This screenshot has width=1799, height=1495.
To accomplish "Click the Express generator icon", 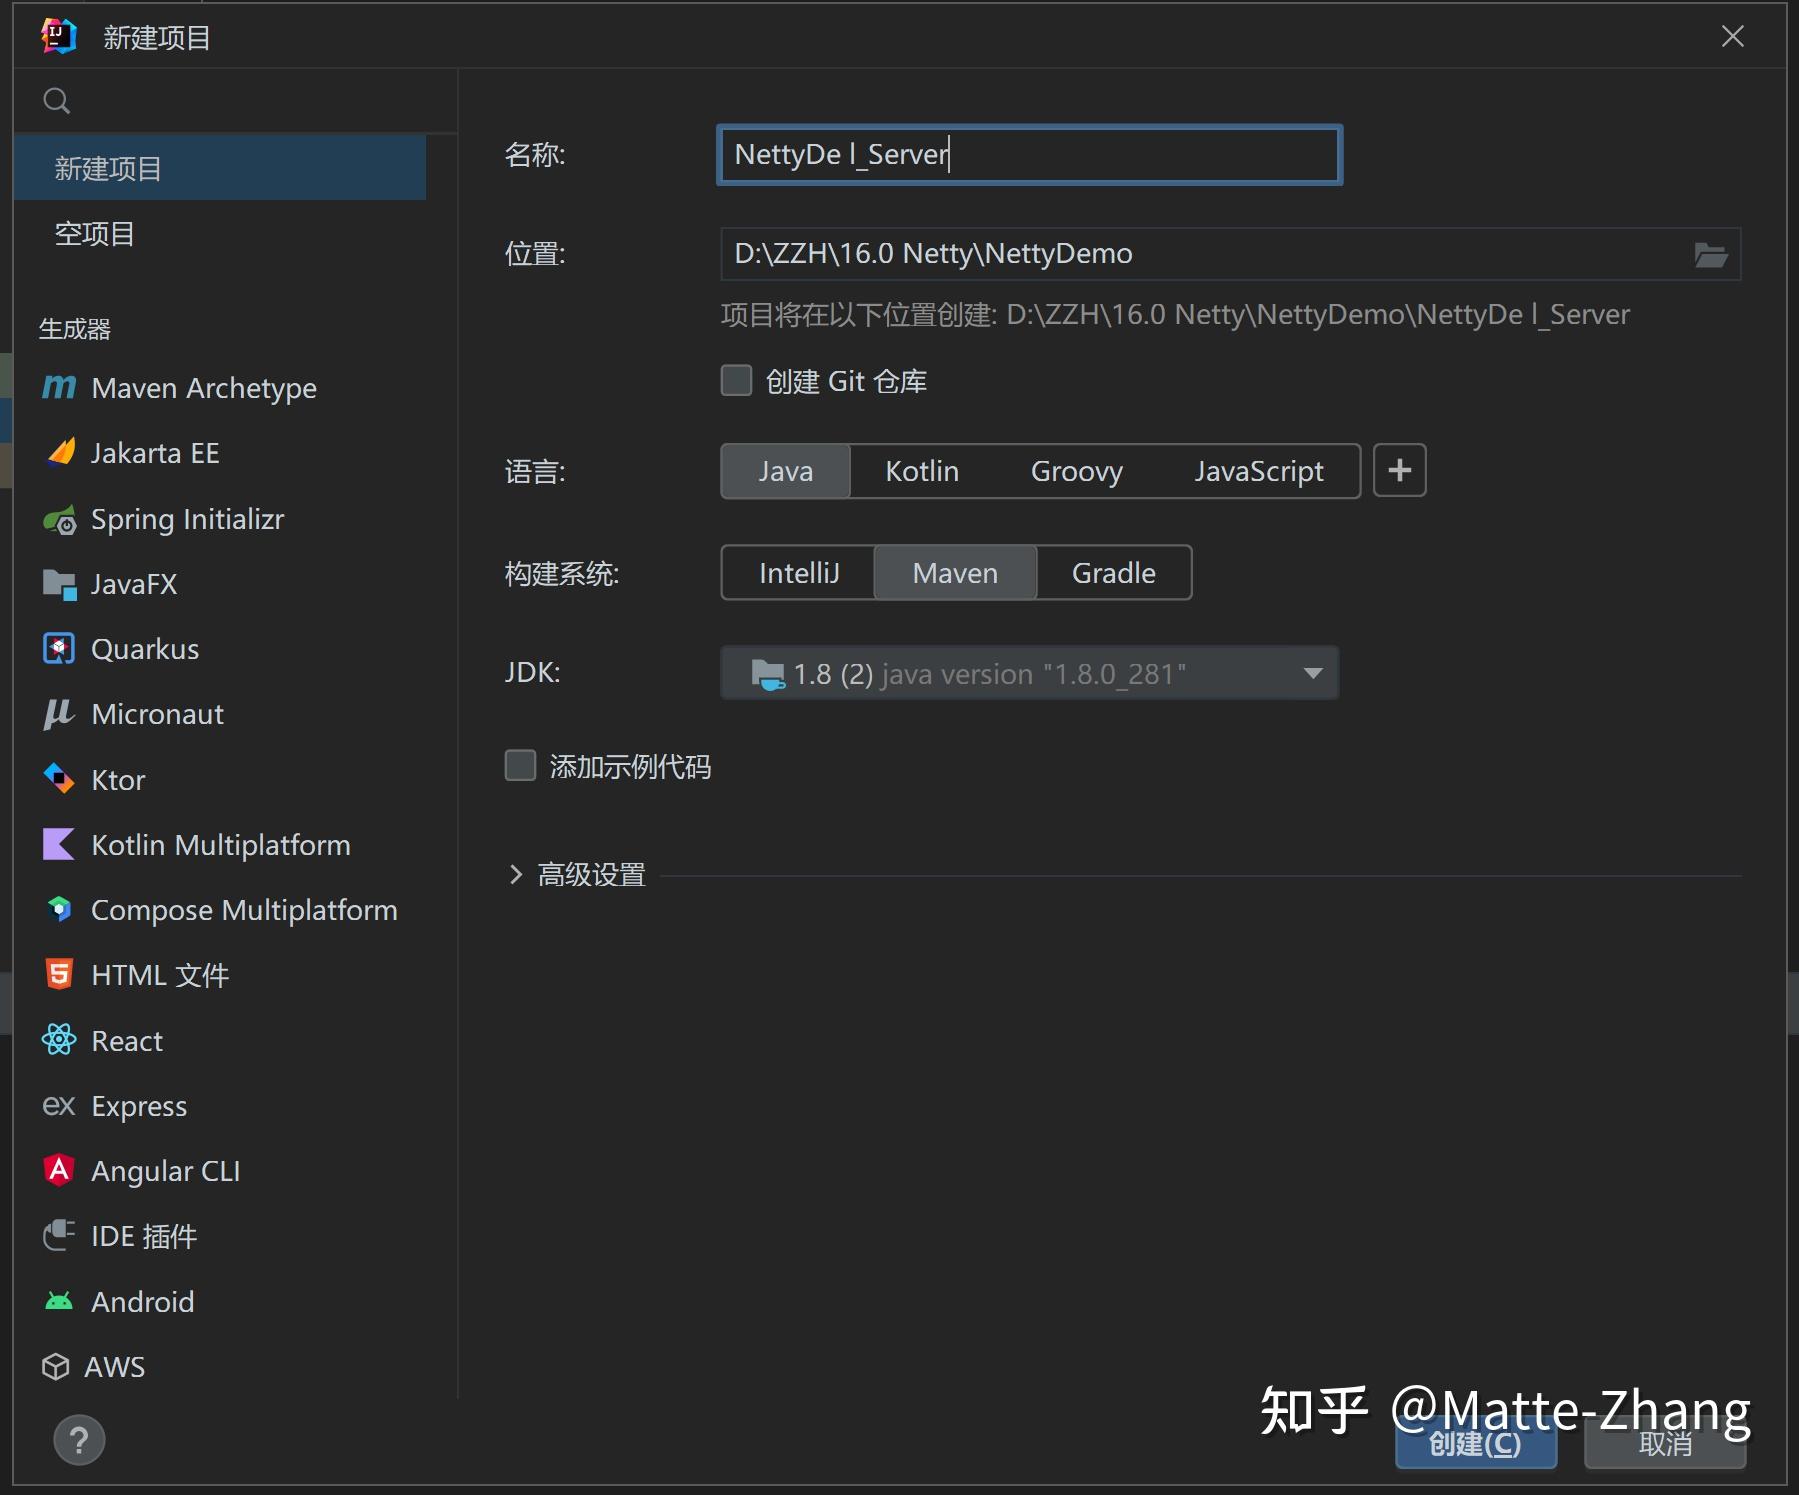I will tap(59, 1106).
